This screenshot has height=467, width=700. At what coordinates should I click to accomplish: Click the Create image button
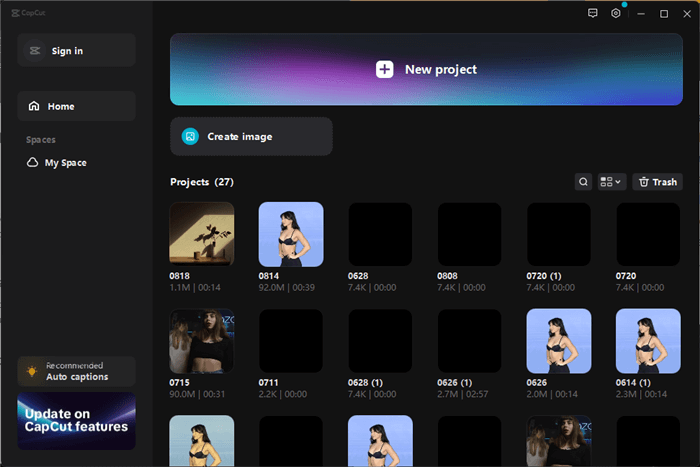(x=251, y=136)
